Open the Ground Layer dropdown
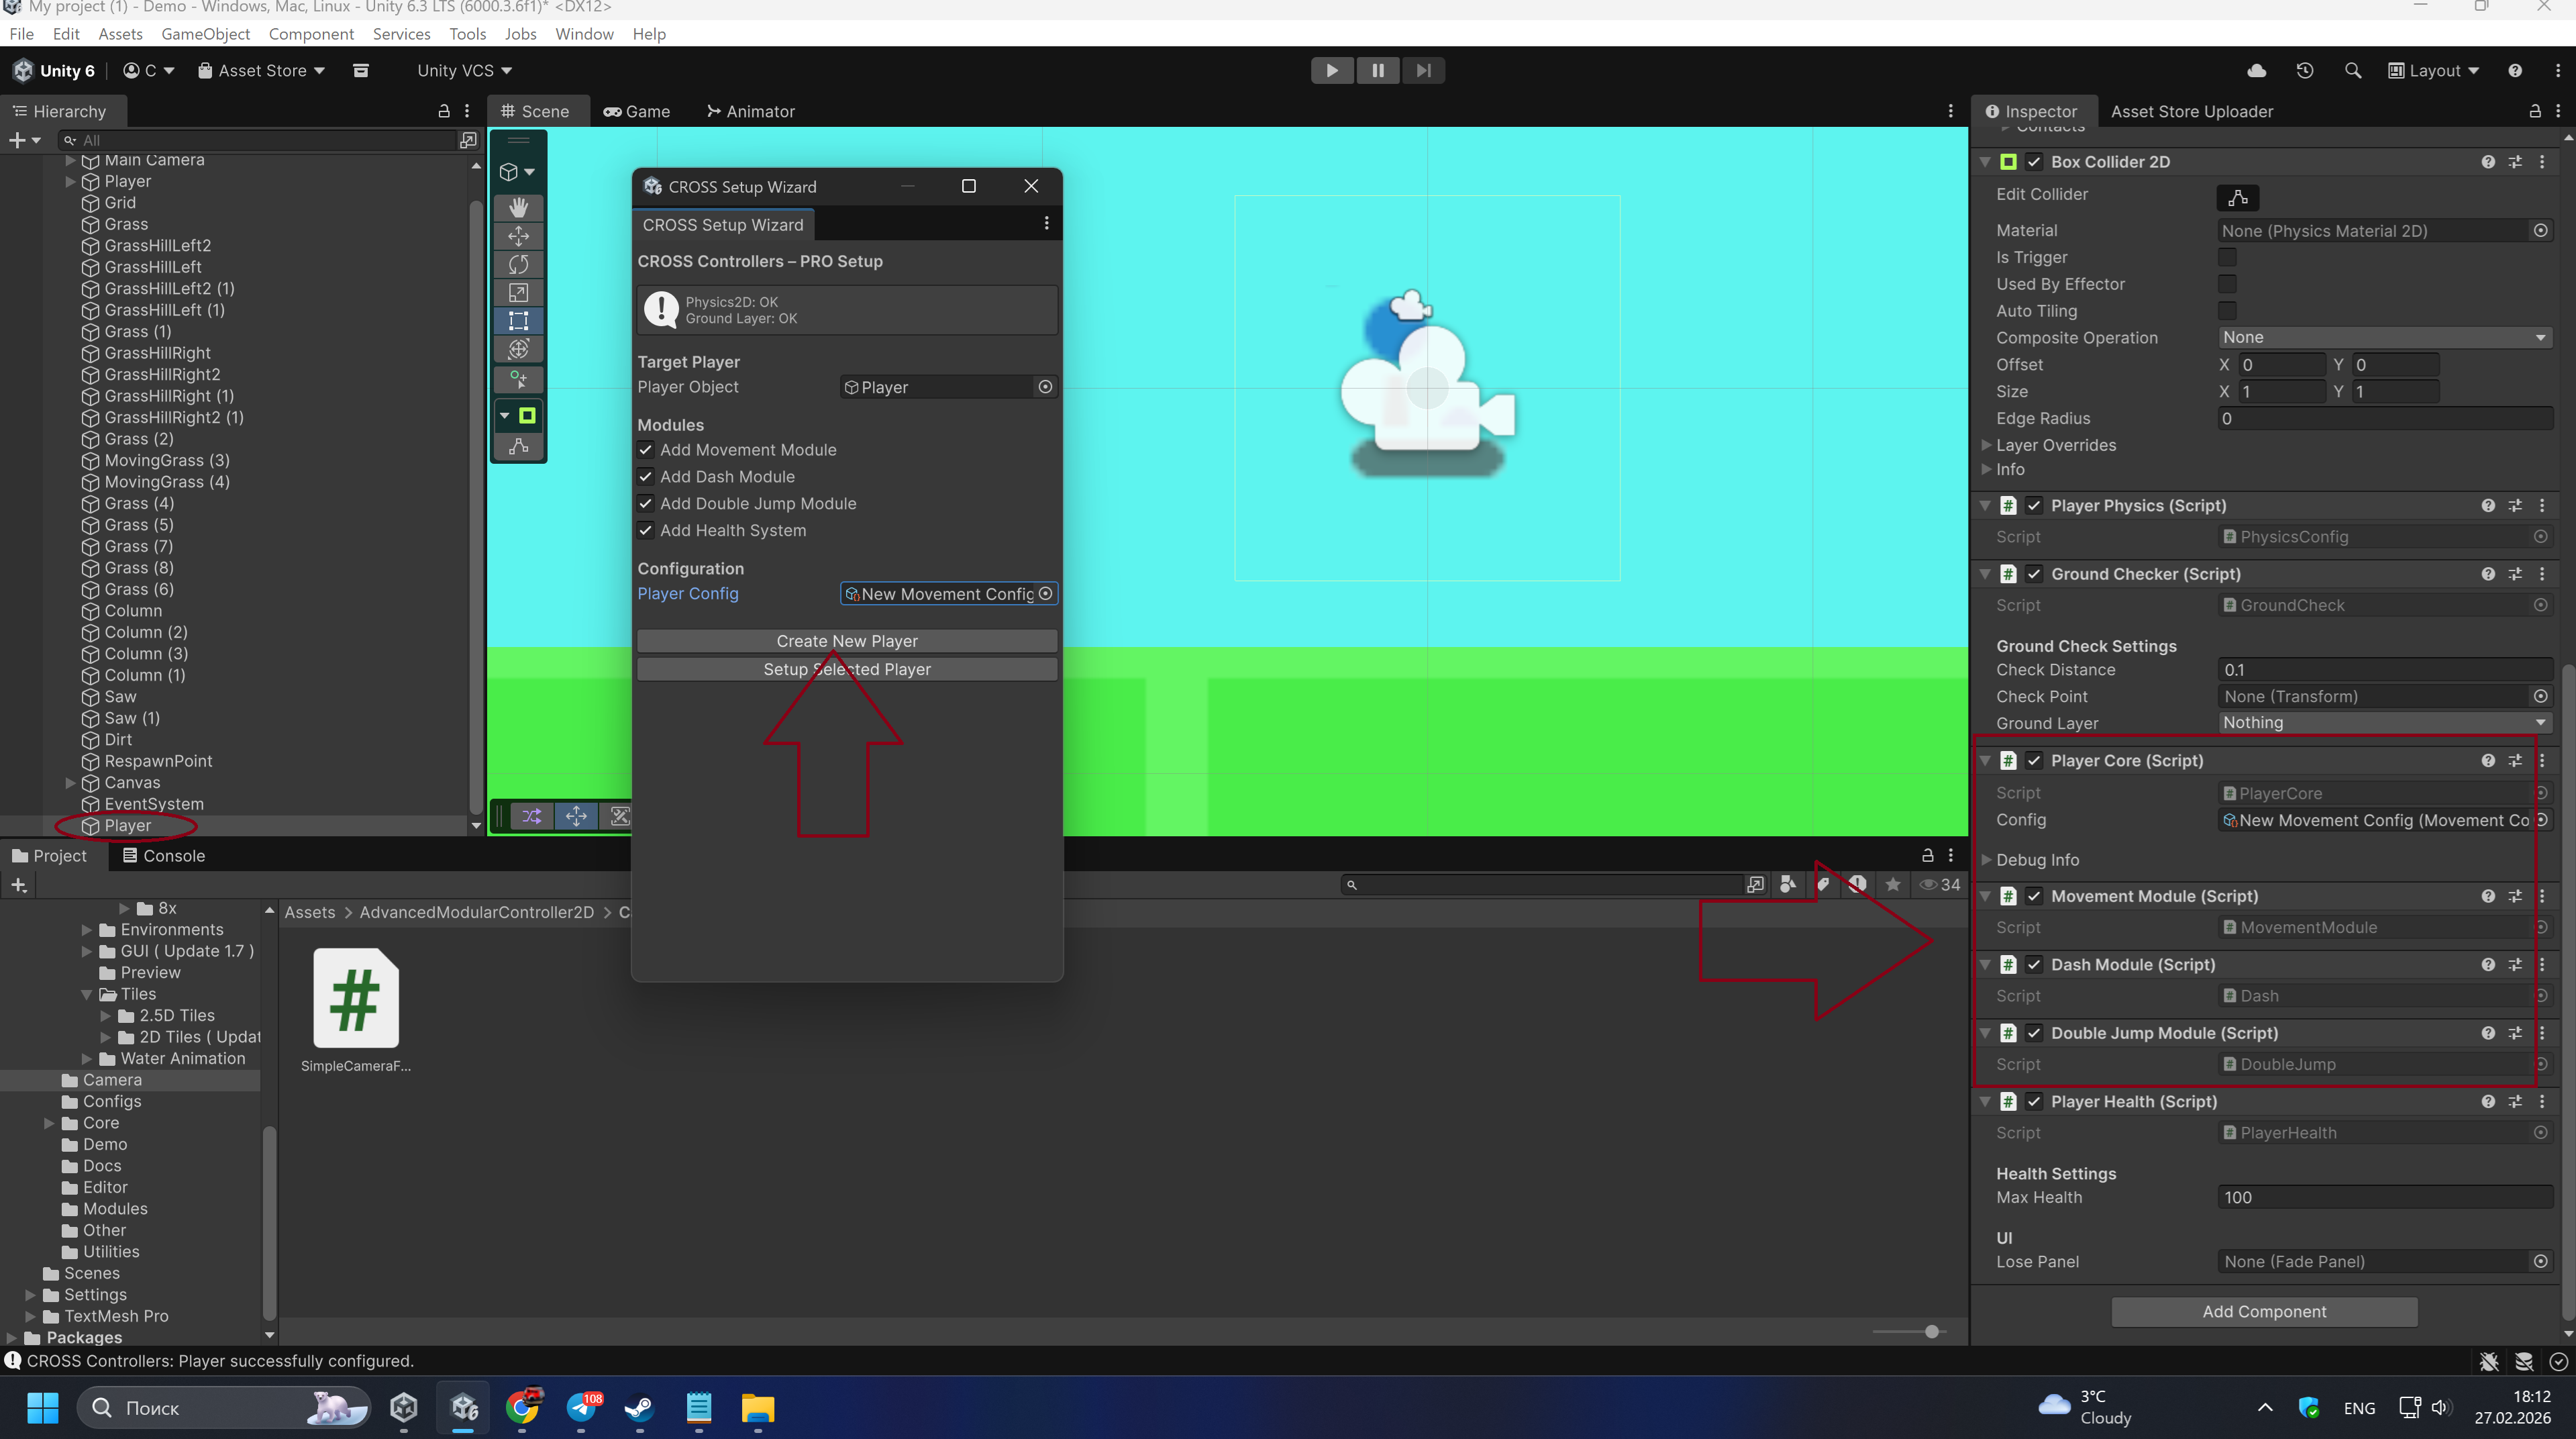The width and height of the screenshot is (2576, 1439). [x=2384, y=723]
